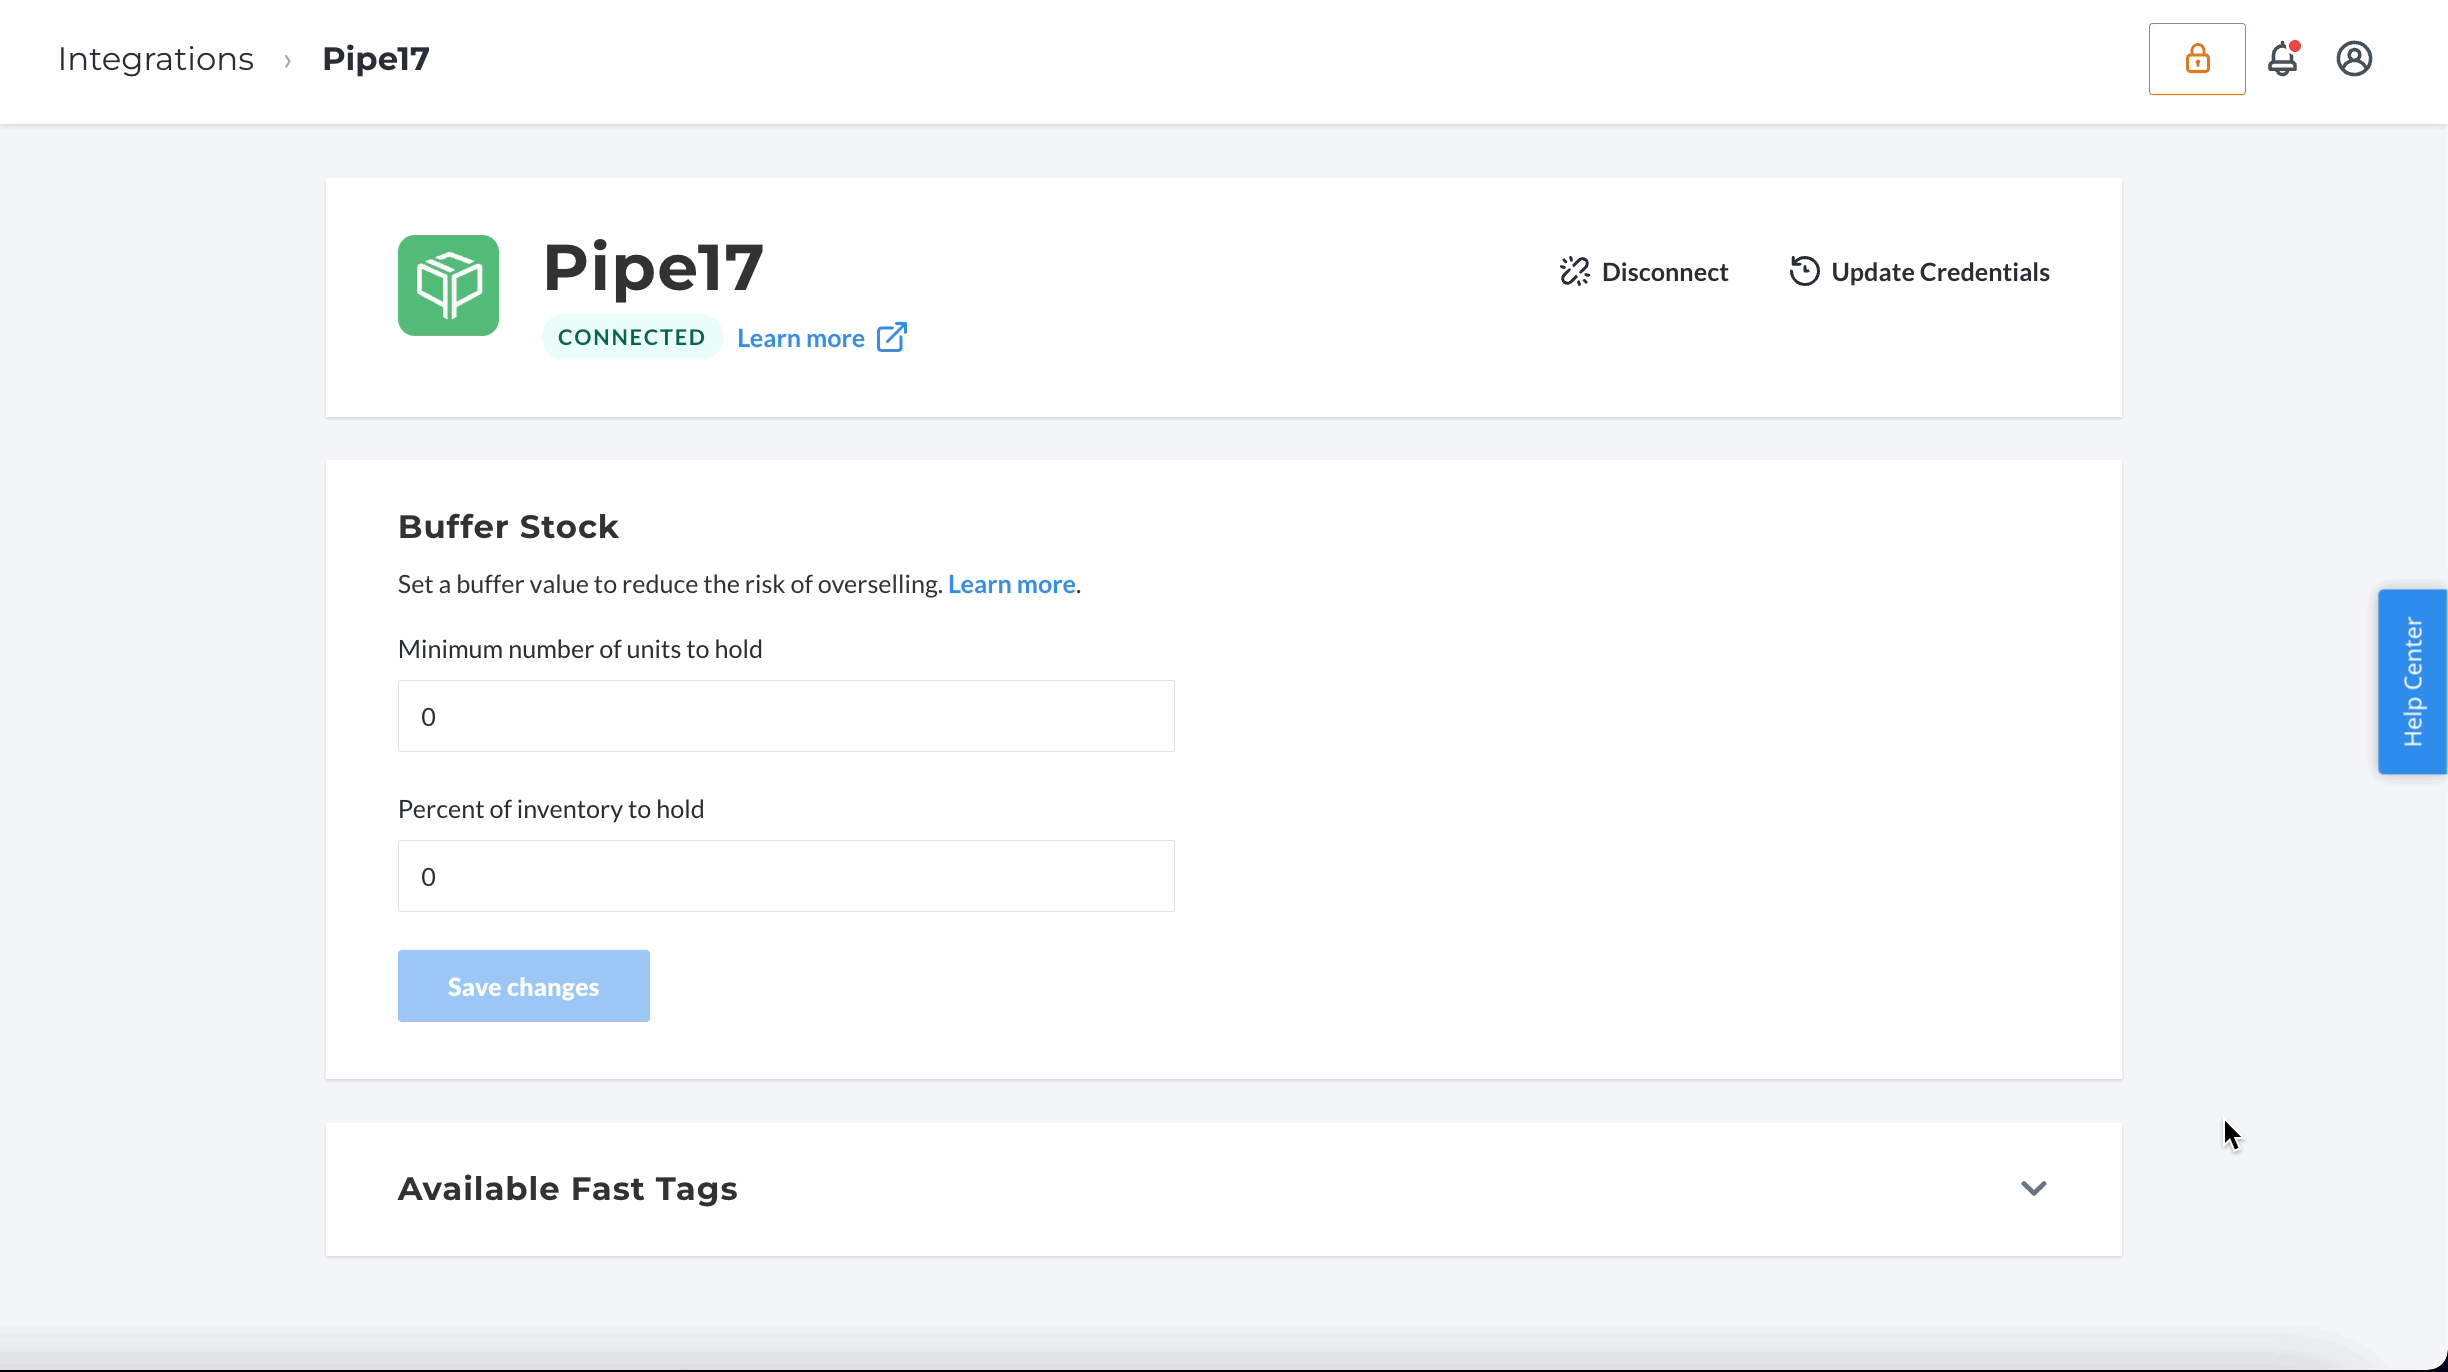
Task: Open the external link icon beside Learn more
Action: click(x=892, y=338)
